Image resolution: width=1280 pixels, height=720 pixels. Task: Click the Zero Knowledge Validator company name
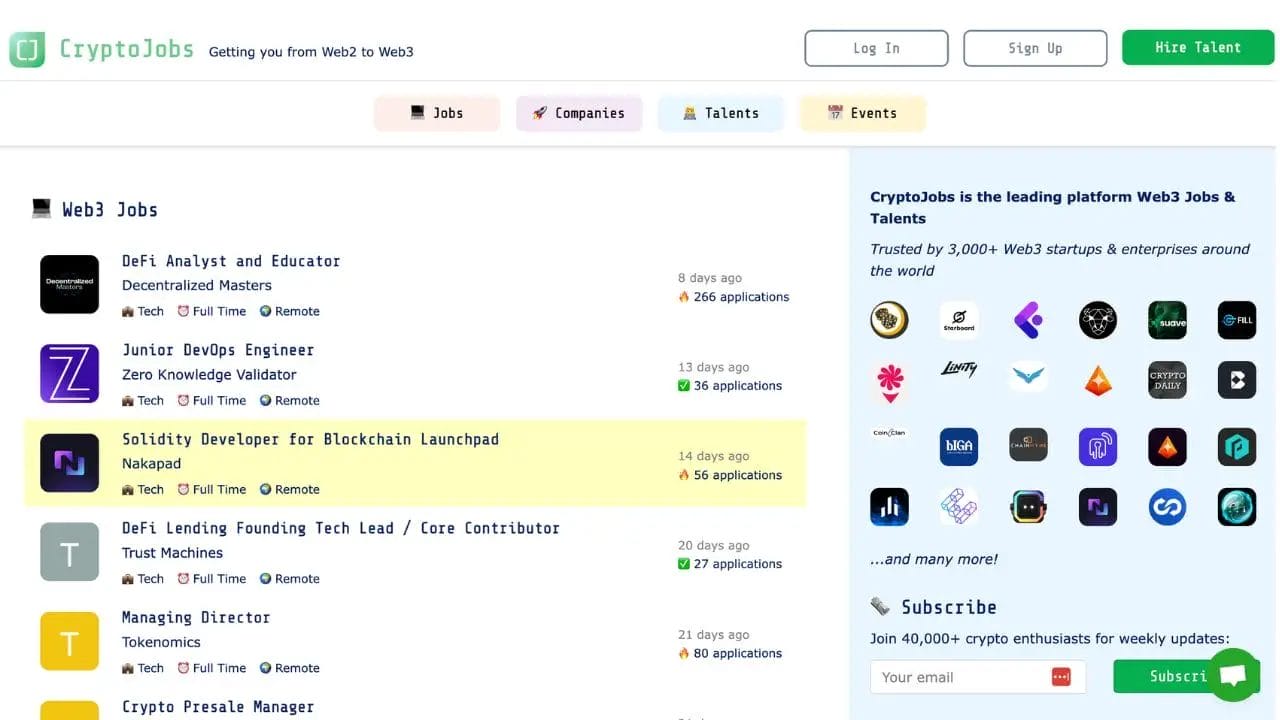point(209,374)
